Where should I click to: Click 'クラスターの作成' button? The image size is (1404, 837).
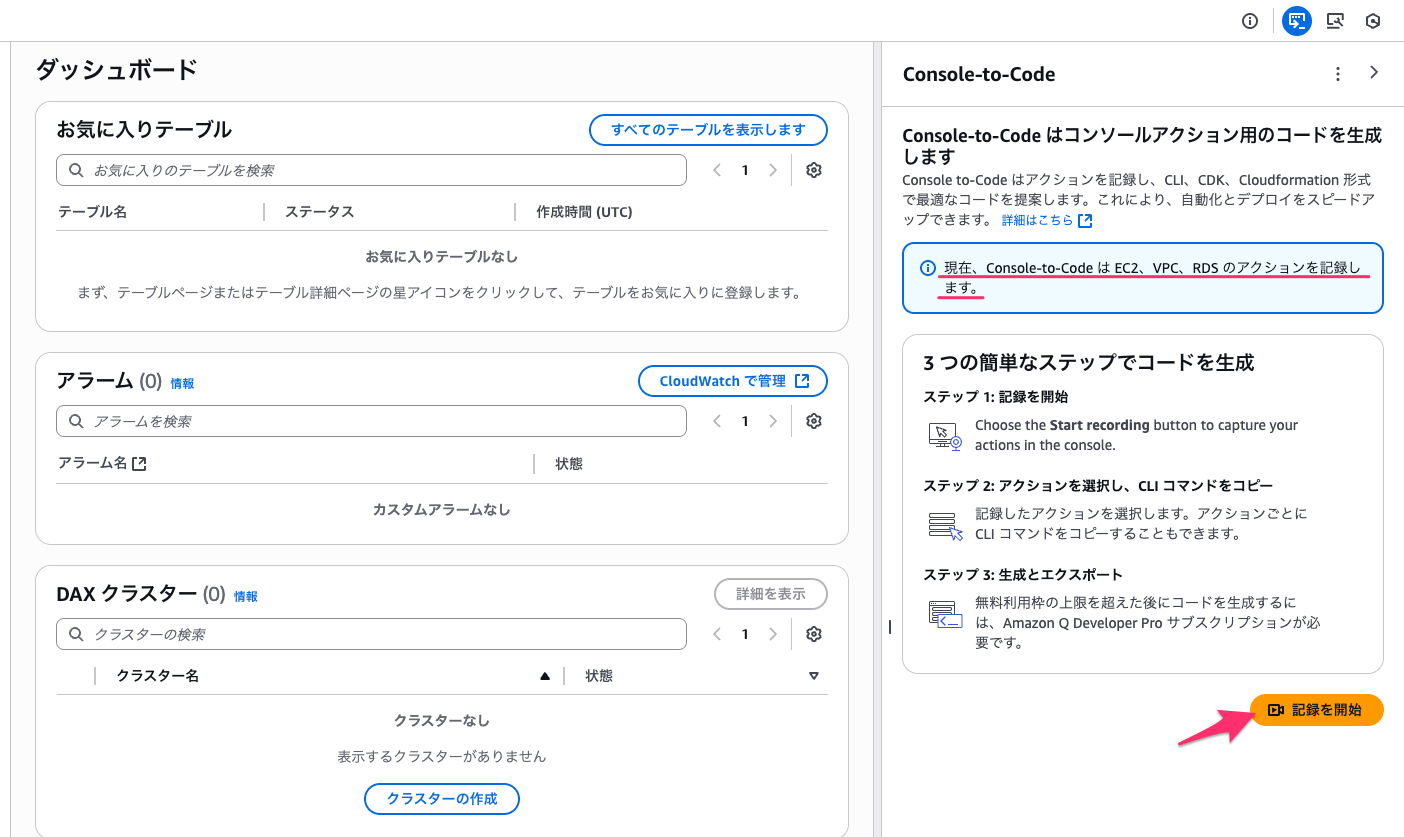(x=442, y=799)
